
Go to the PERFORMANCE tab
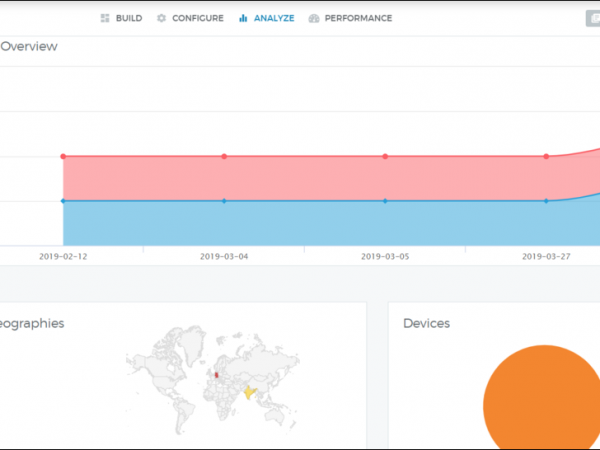(358, 18)
